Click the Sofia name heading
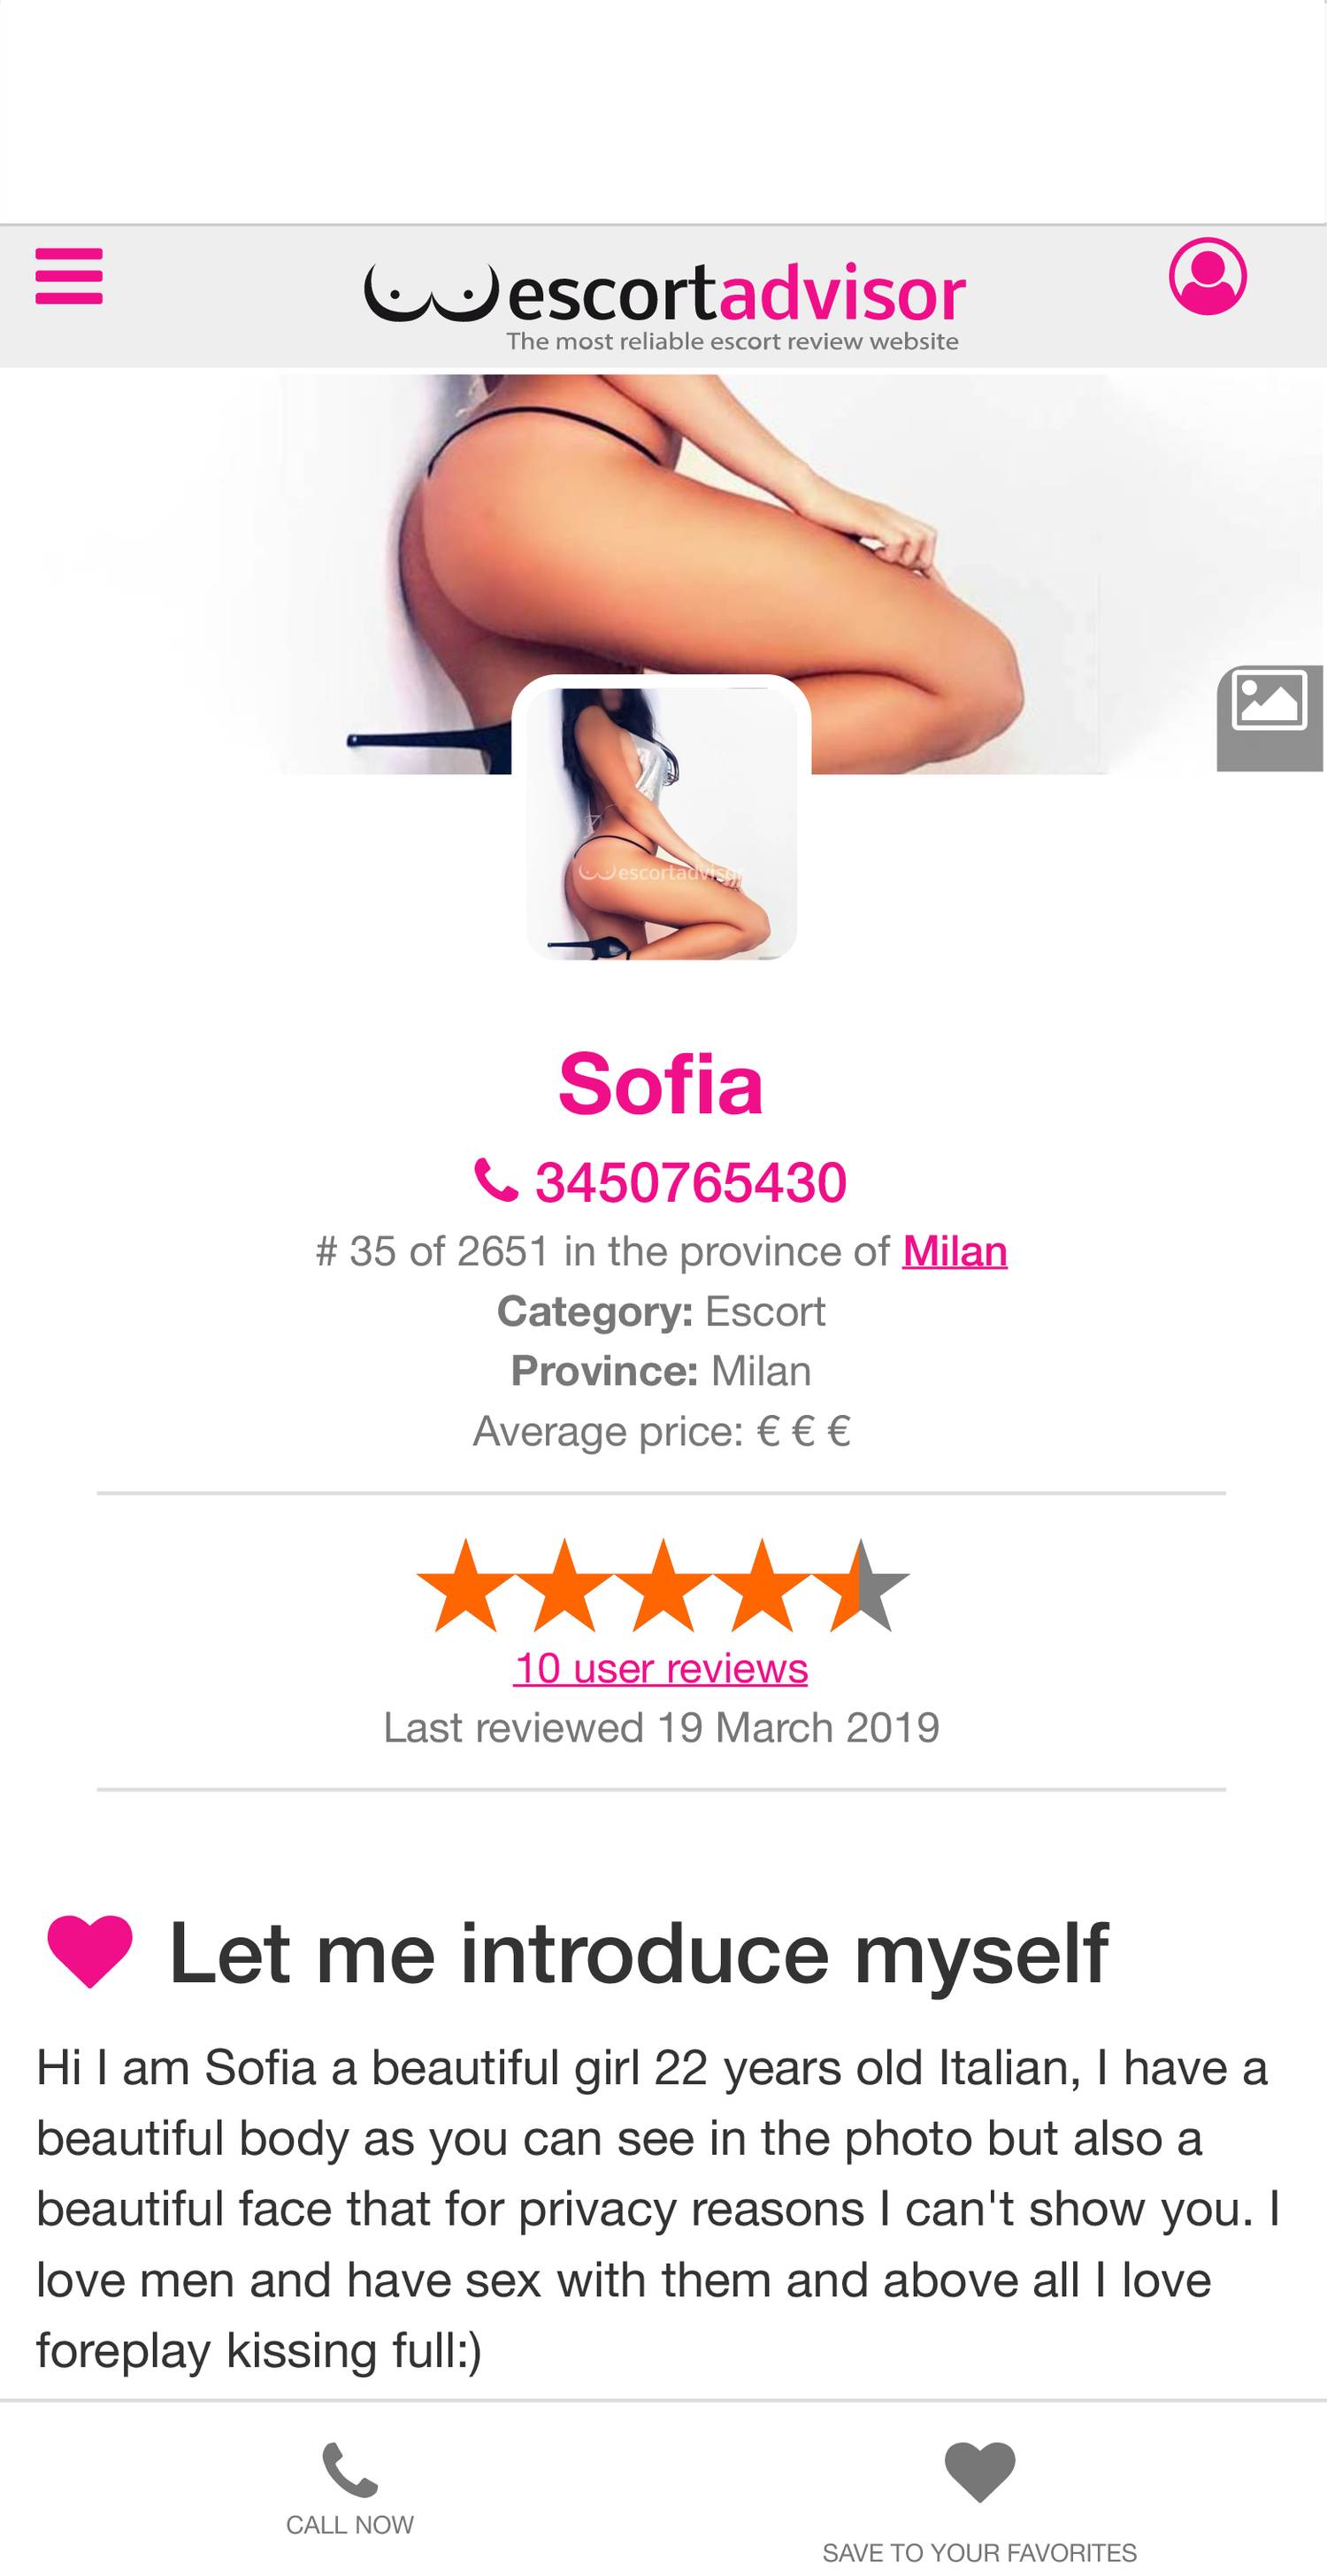The height and width of the screenshot is (2576, 1327). click(660, 1084)
